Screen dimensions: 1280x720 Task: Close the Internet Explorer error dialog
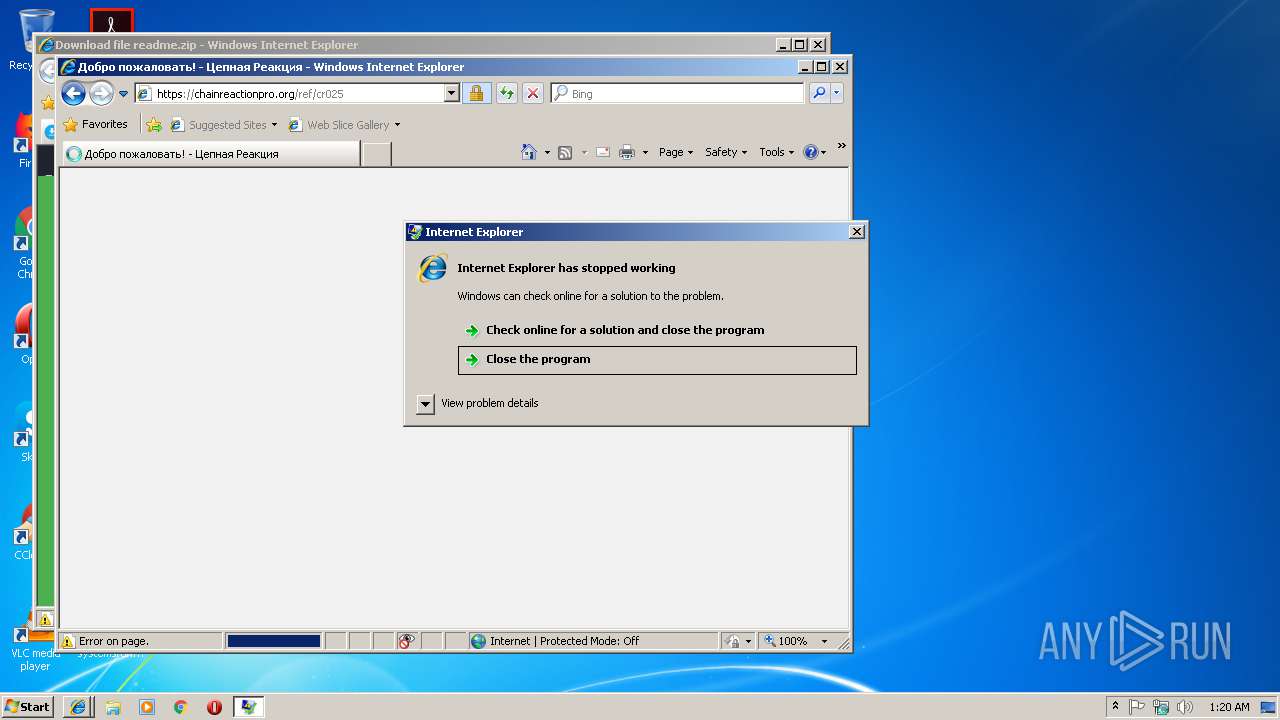pos(856,232)
